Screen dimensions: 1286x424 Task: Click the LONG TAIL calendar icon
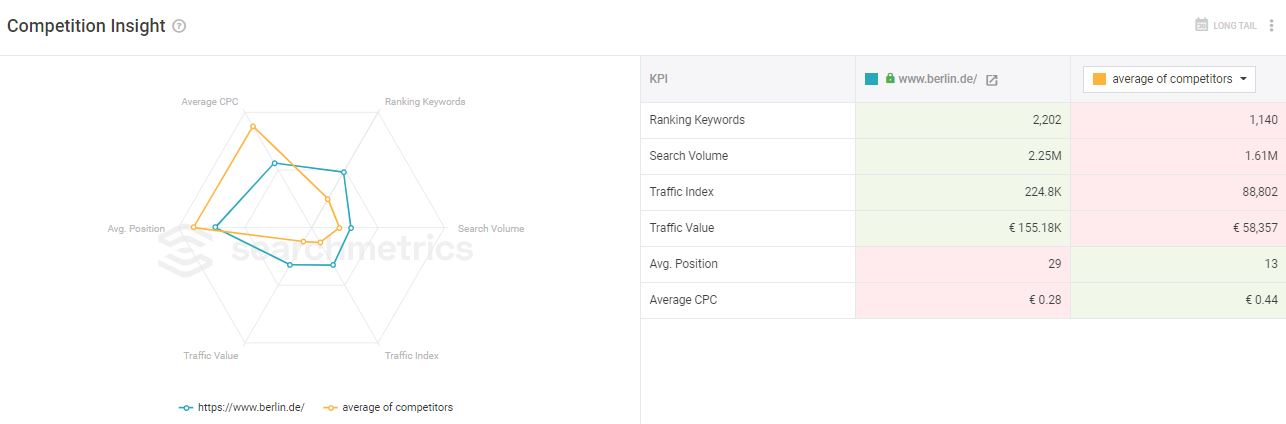point(1201,25)
